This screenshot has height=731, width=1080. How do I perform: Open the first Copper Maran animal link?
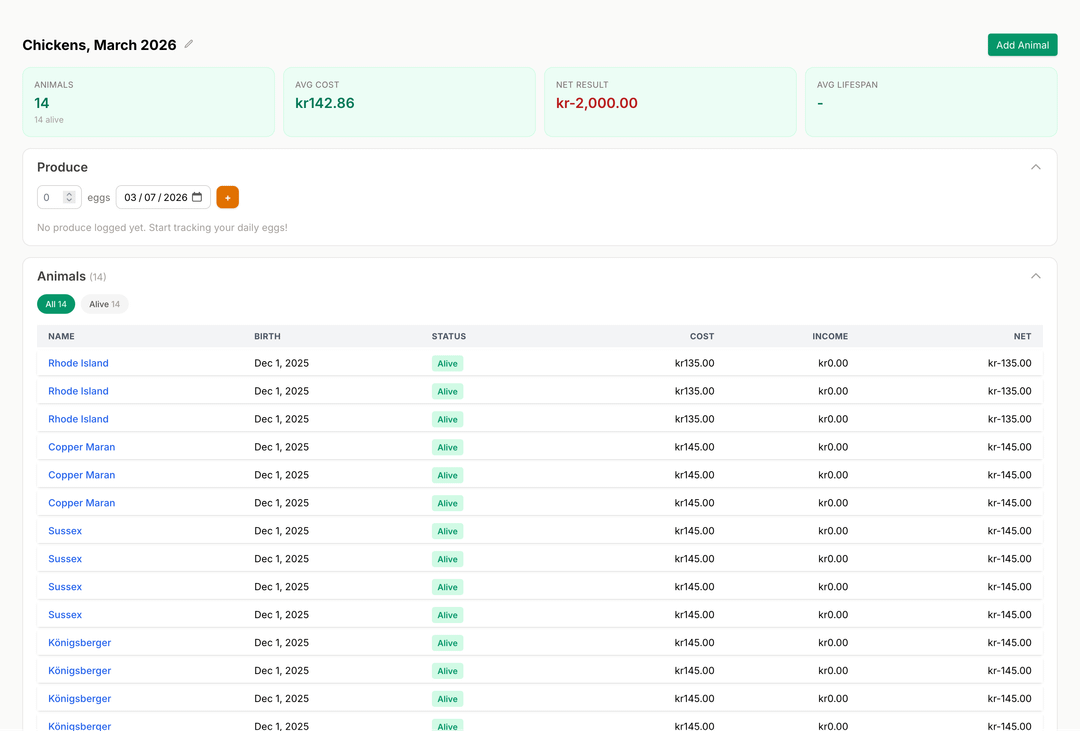tap(81, 447)
